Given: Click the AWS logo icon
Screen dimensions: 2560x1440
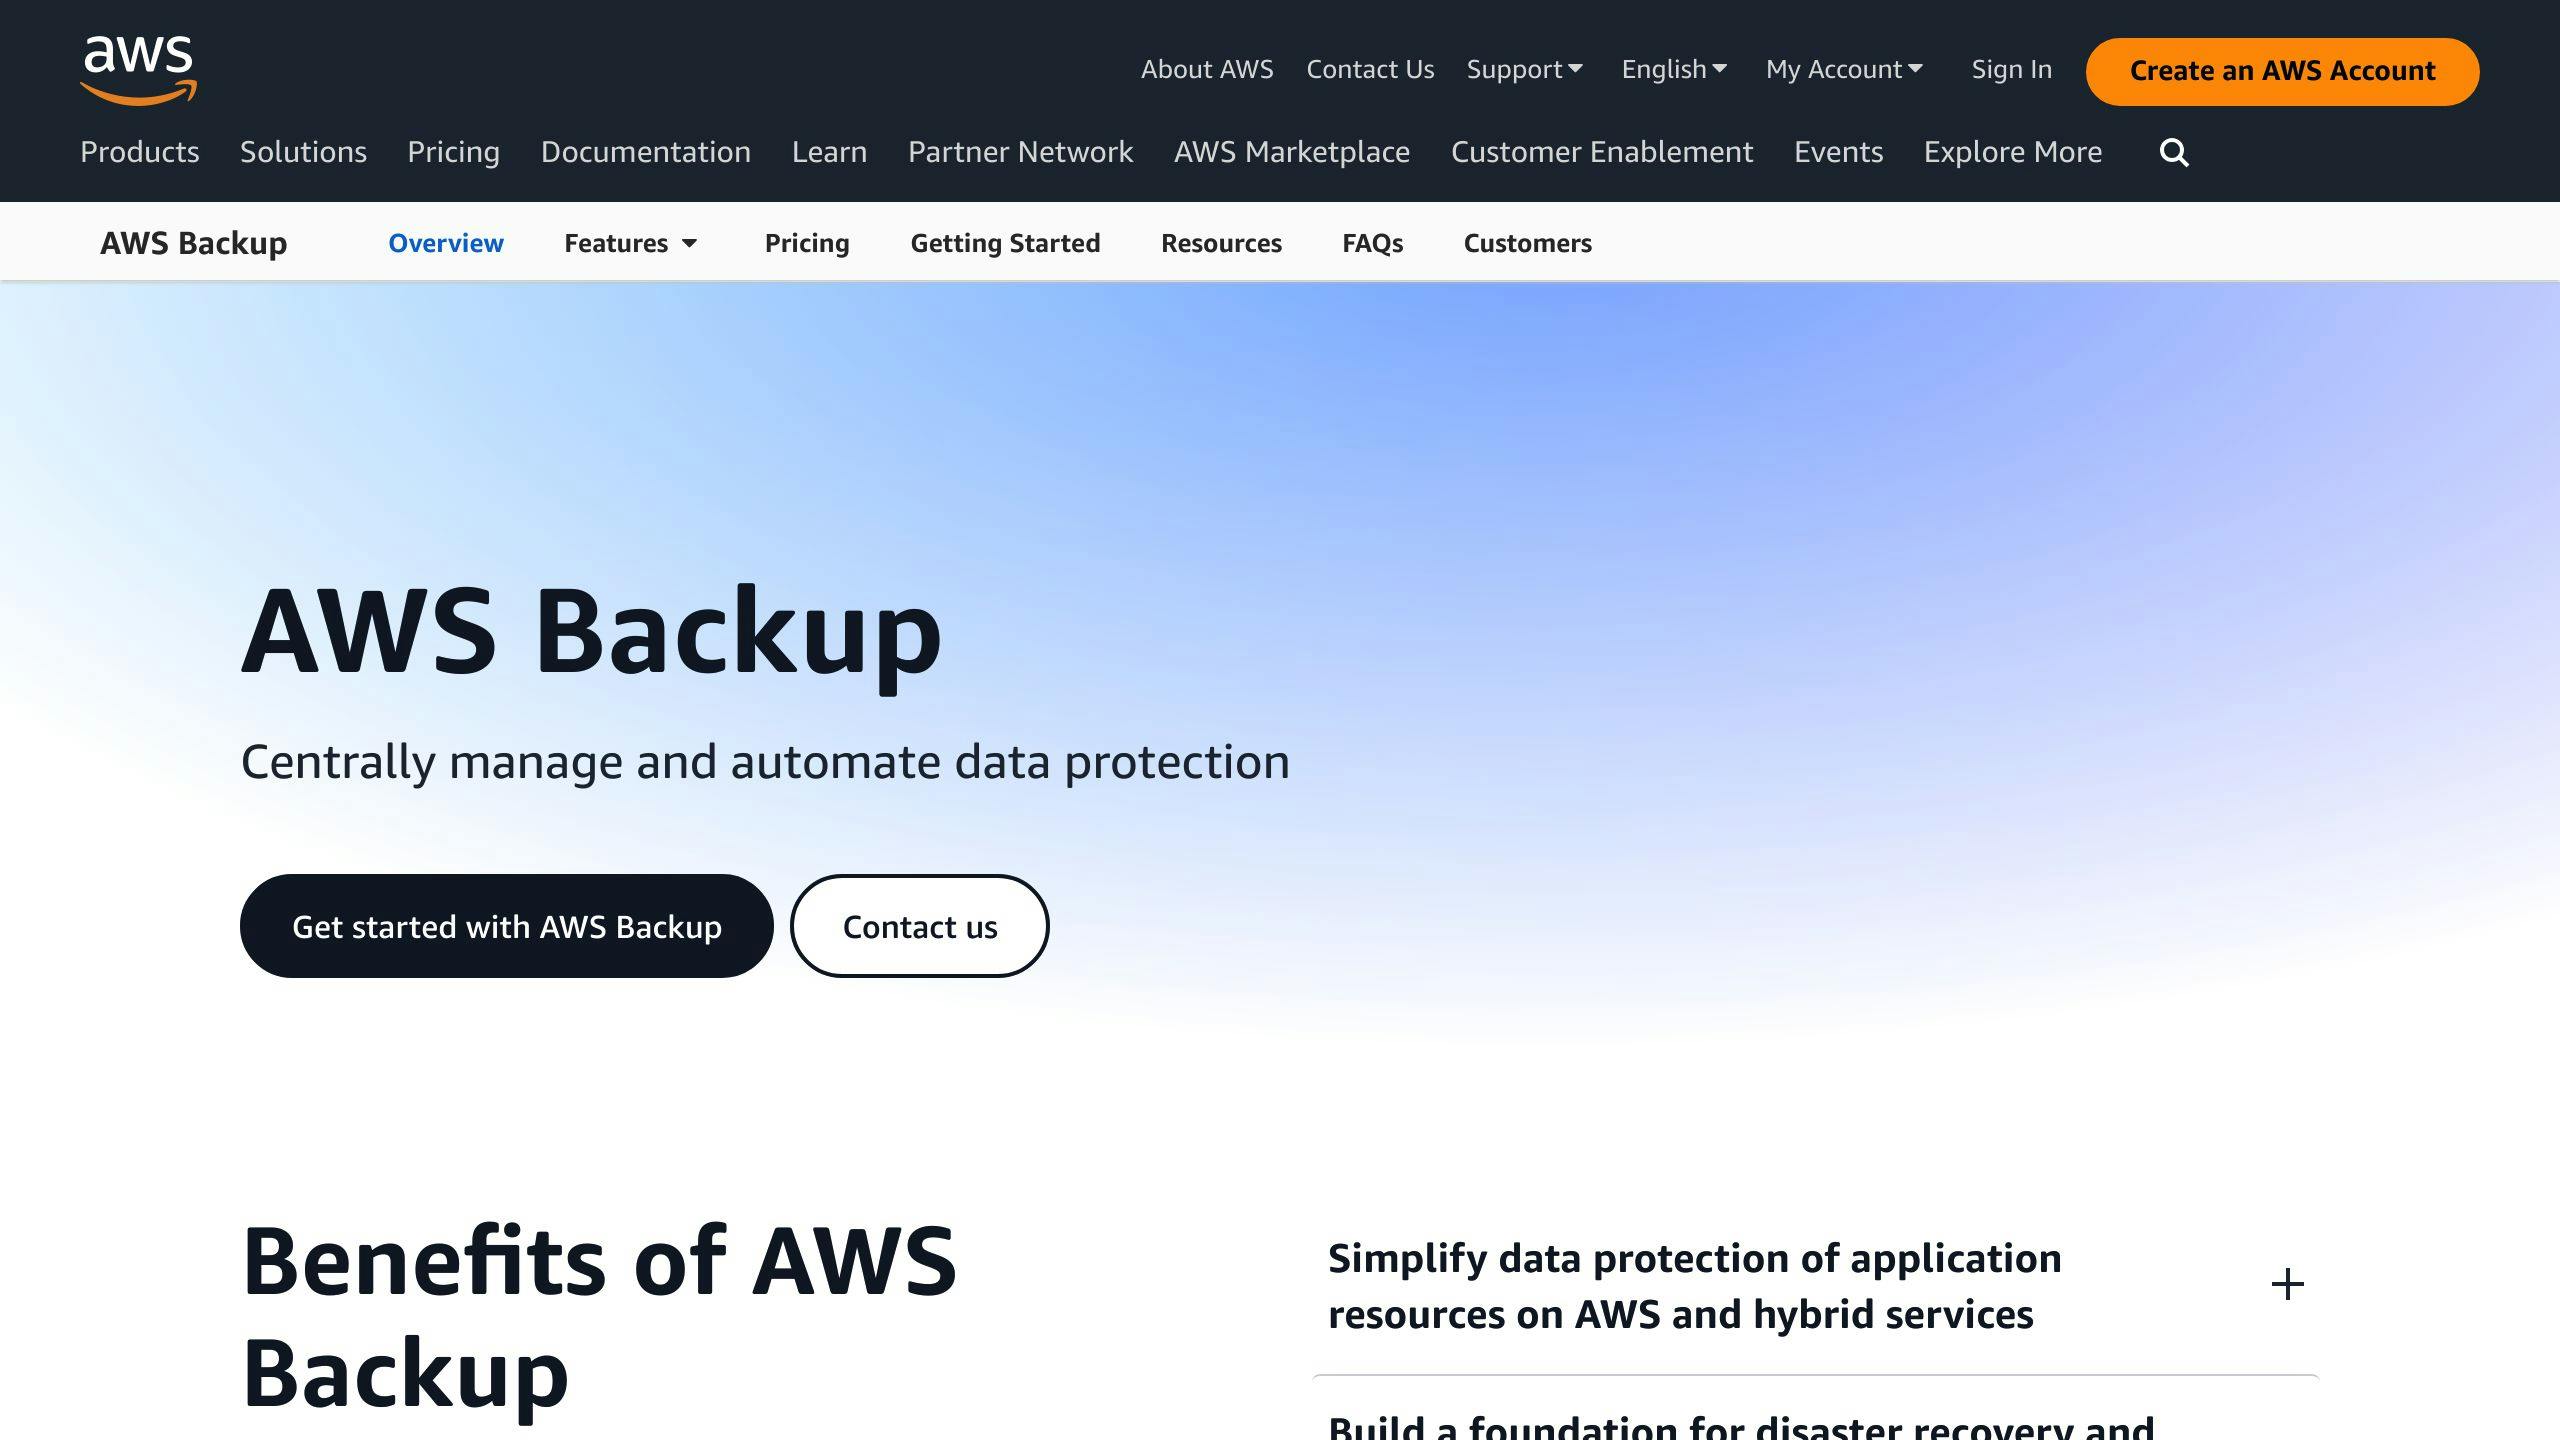Looking at the screenshot, I should 137,70.
